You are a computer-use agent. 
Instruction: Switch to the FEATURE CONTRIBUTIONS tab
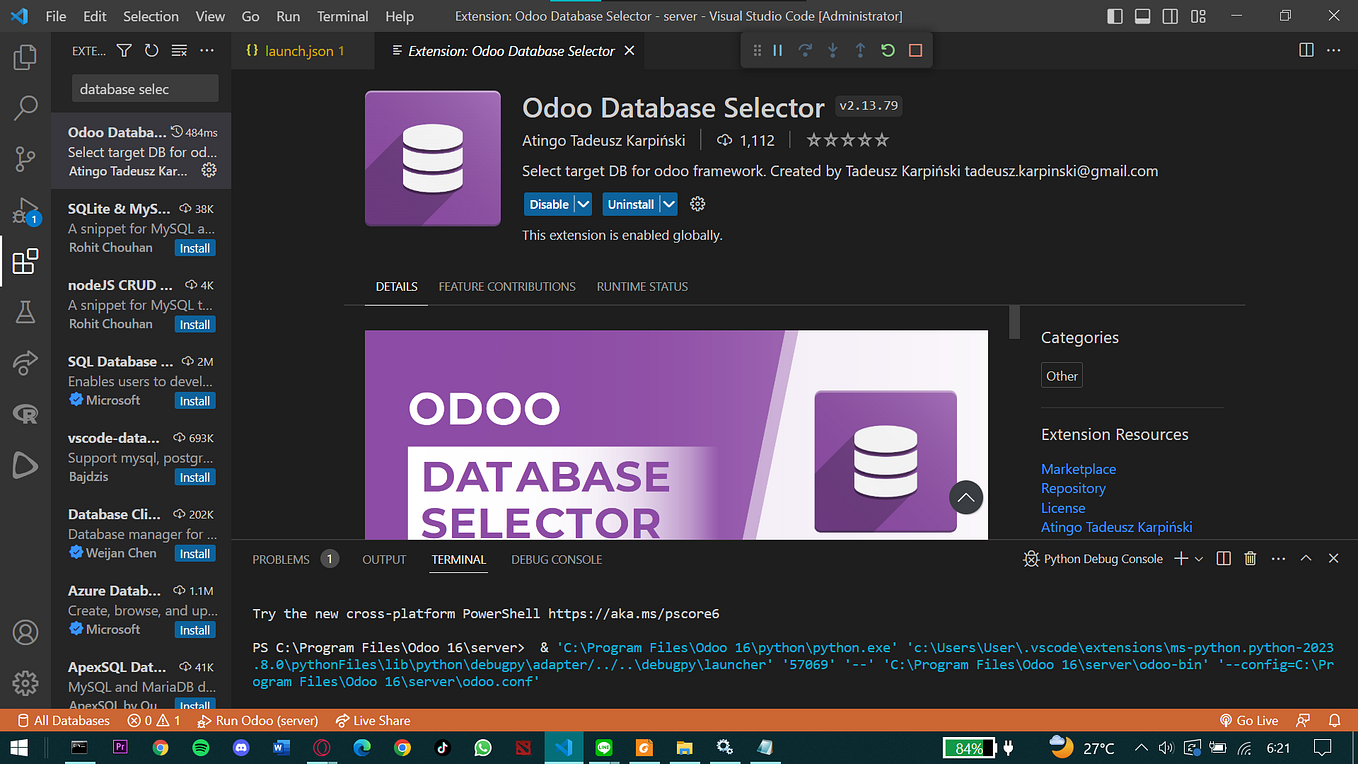[x=507, y=287]
